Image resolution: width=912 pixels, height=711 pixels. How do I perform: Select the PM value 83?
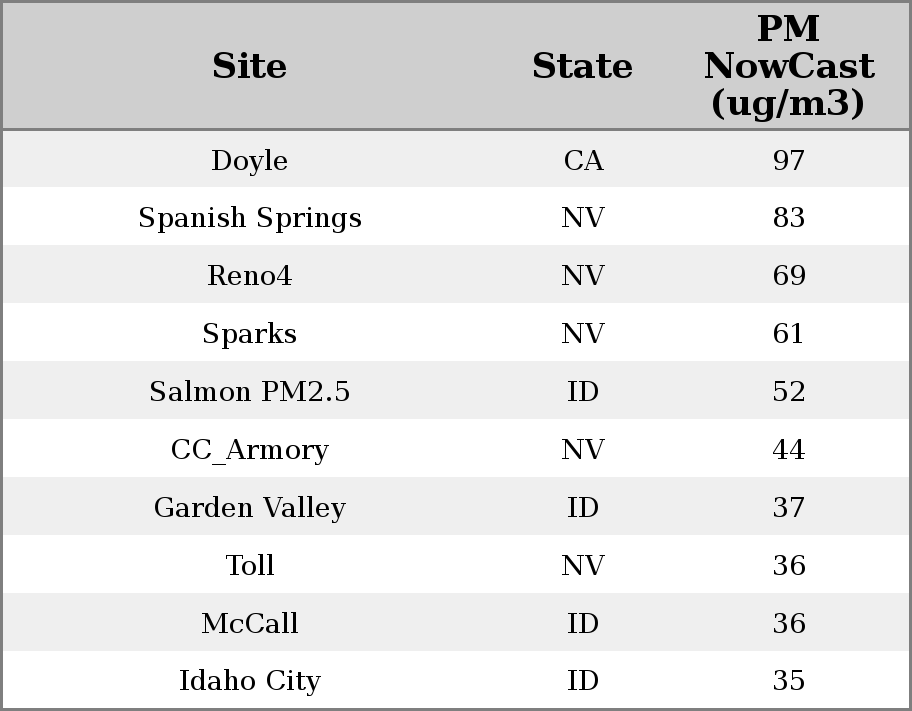789,218
